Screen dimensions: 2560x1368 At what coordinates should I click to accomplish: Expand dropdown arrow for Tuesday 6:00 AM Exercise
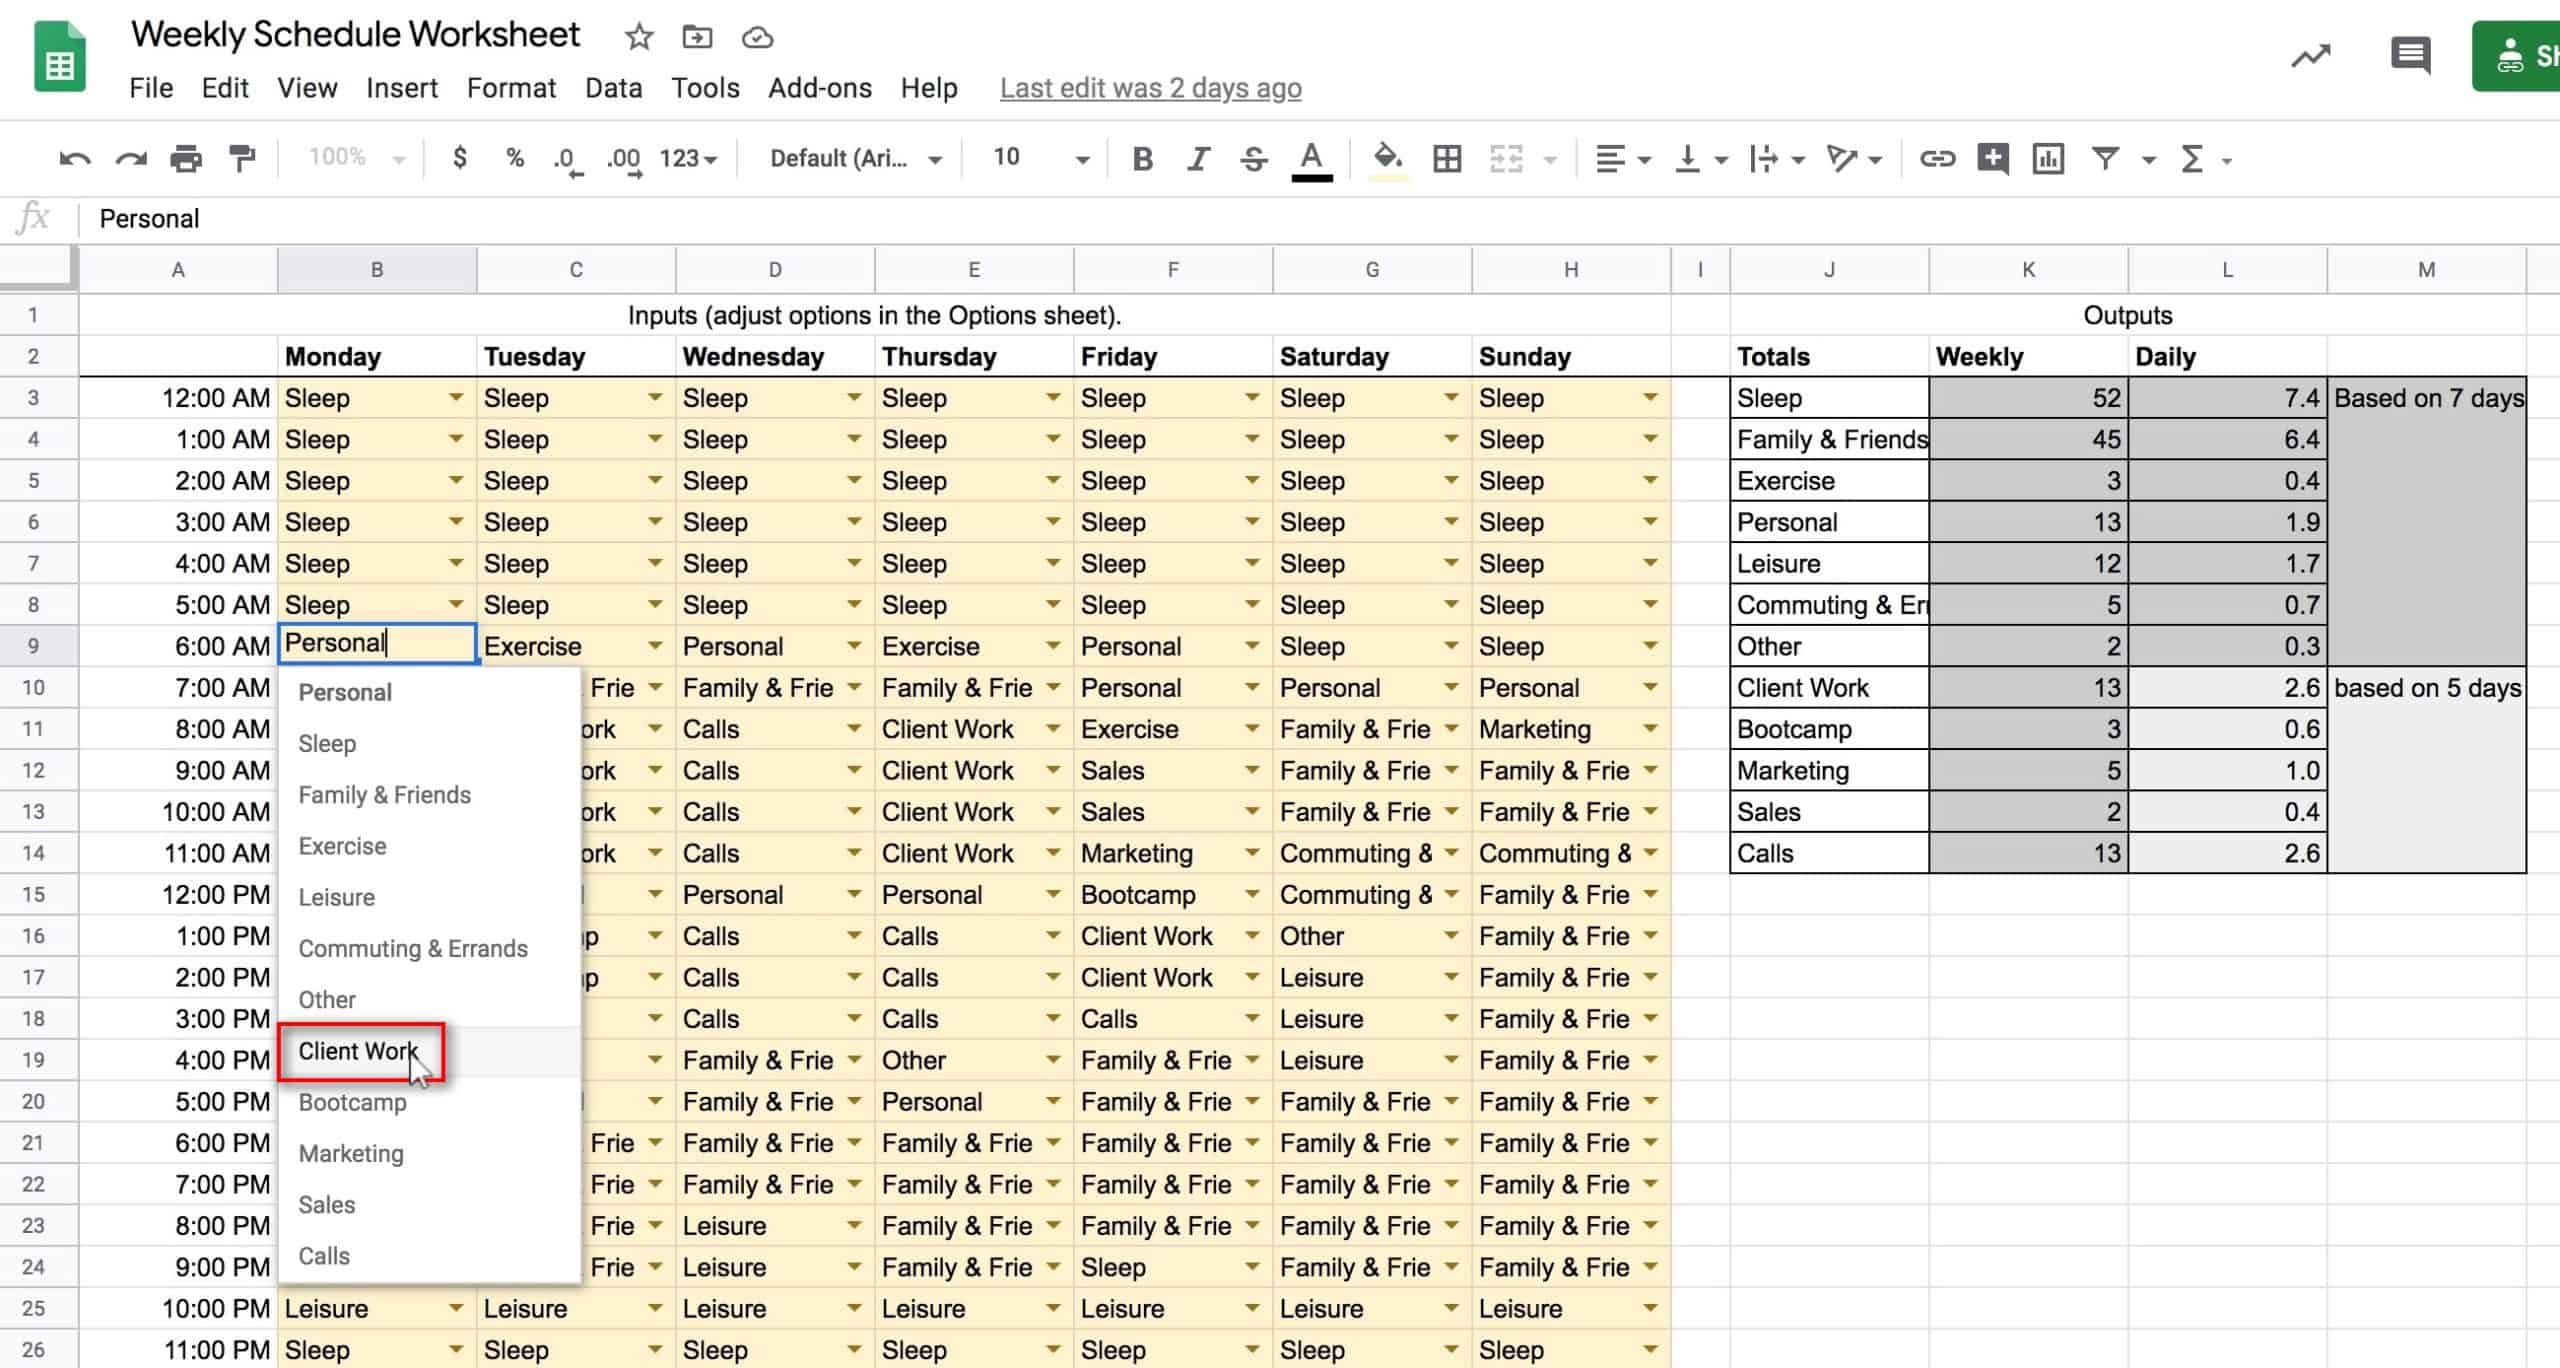[x=655, y=646]
